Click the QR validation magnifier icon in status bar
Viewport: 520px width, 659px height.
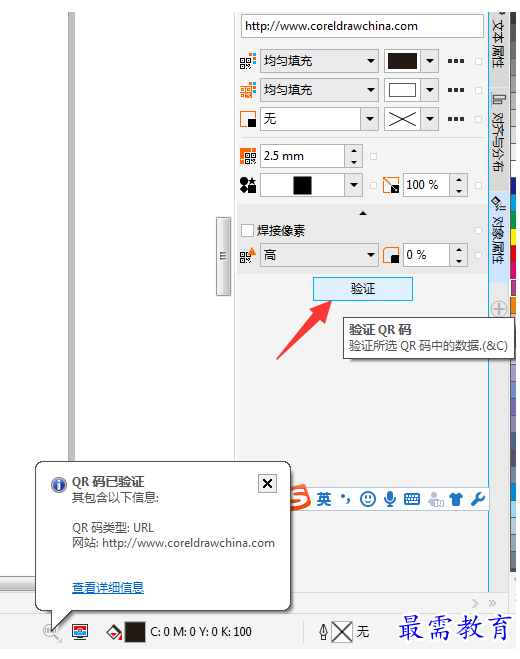coord(52,633)
